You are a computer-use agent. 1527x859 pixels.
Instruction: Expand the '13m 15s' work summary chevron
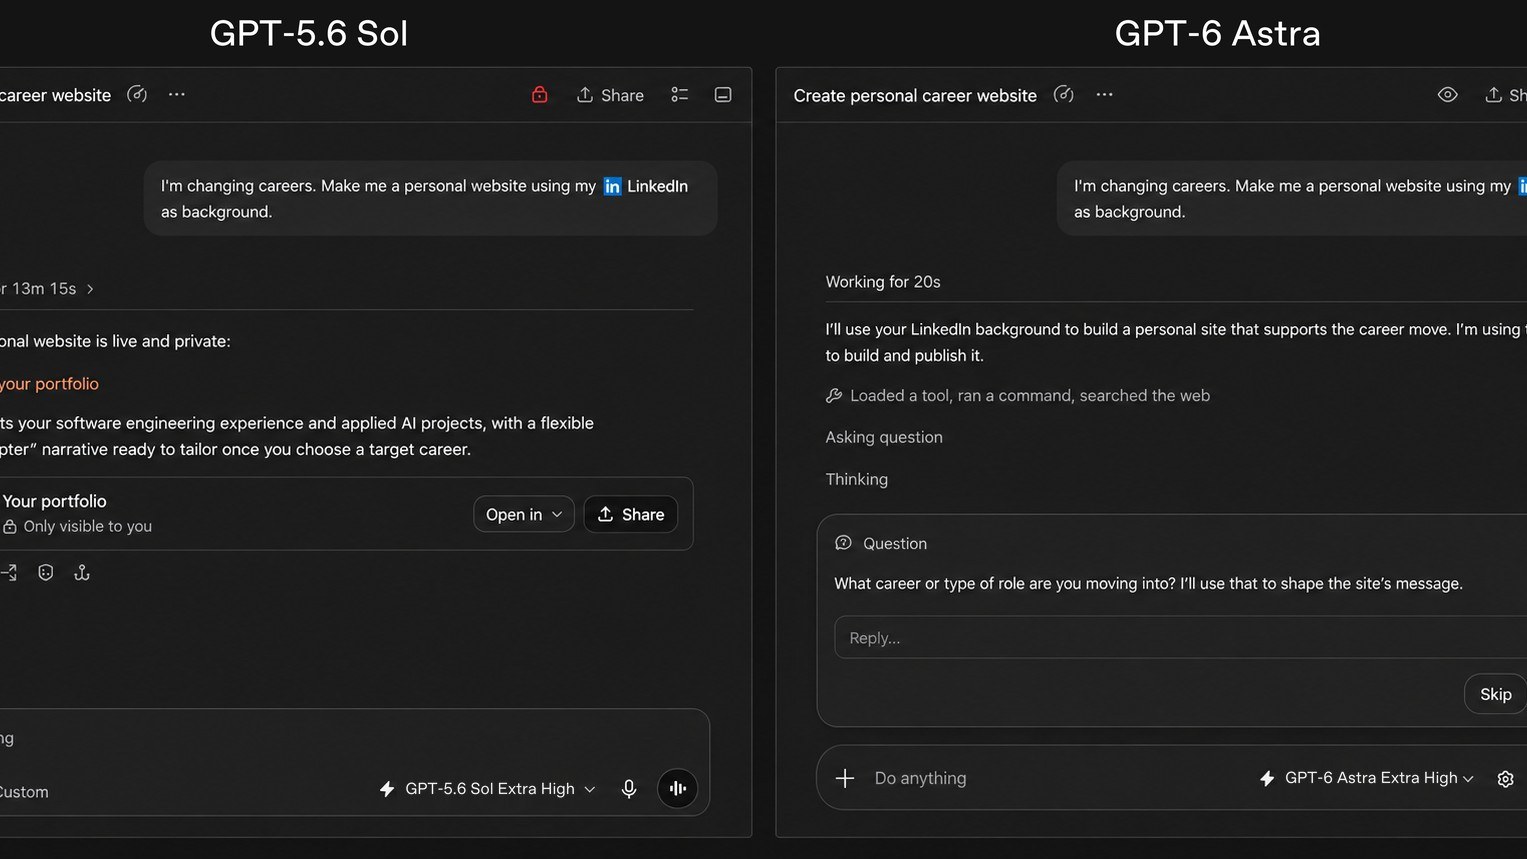pyautogui.click(x=90, y=289)
